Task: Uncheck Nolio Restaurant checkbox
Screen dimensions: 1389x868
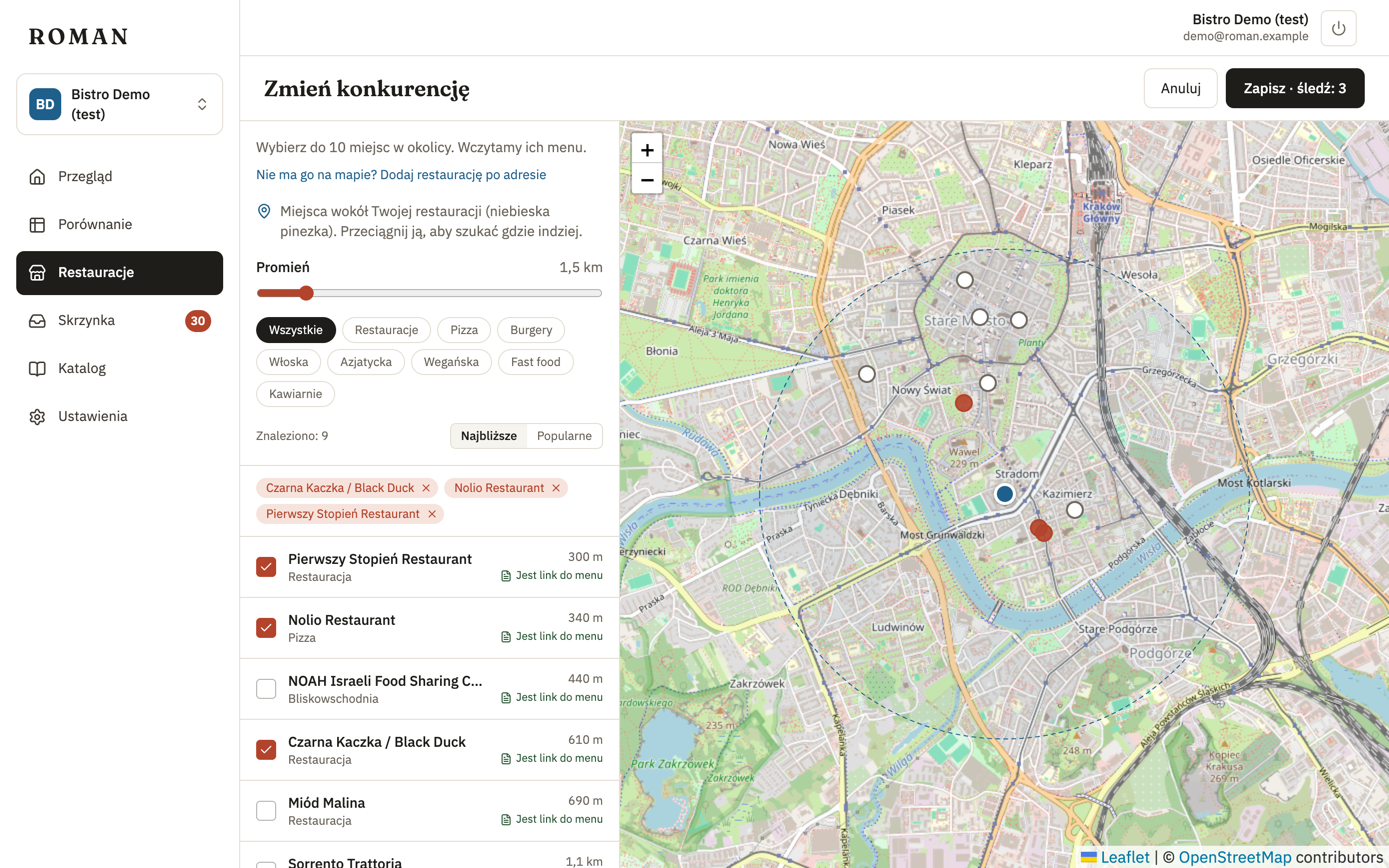Action: (266, 628)
